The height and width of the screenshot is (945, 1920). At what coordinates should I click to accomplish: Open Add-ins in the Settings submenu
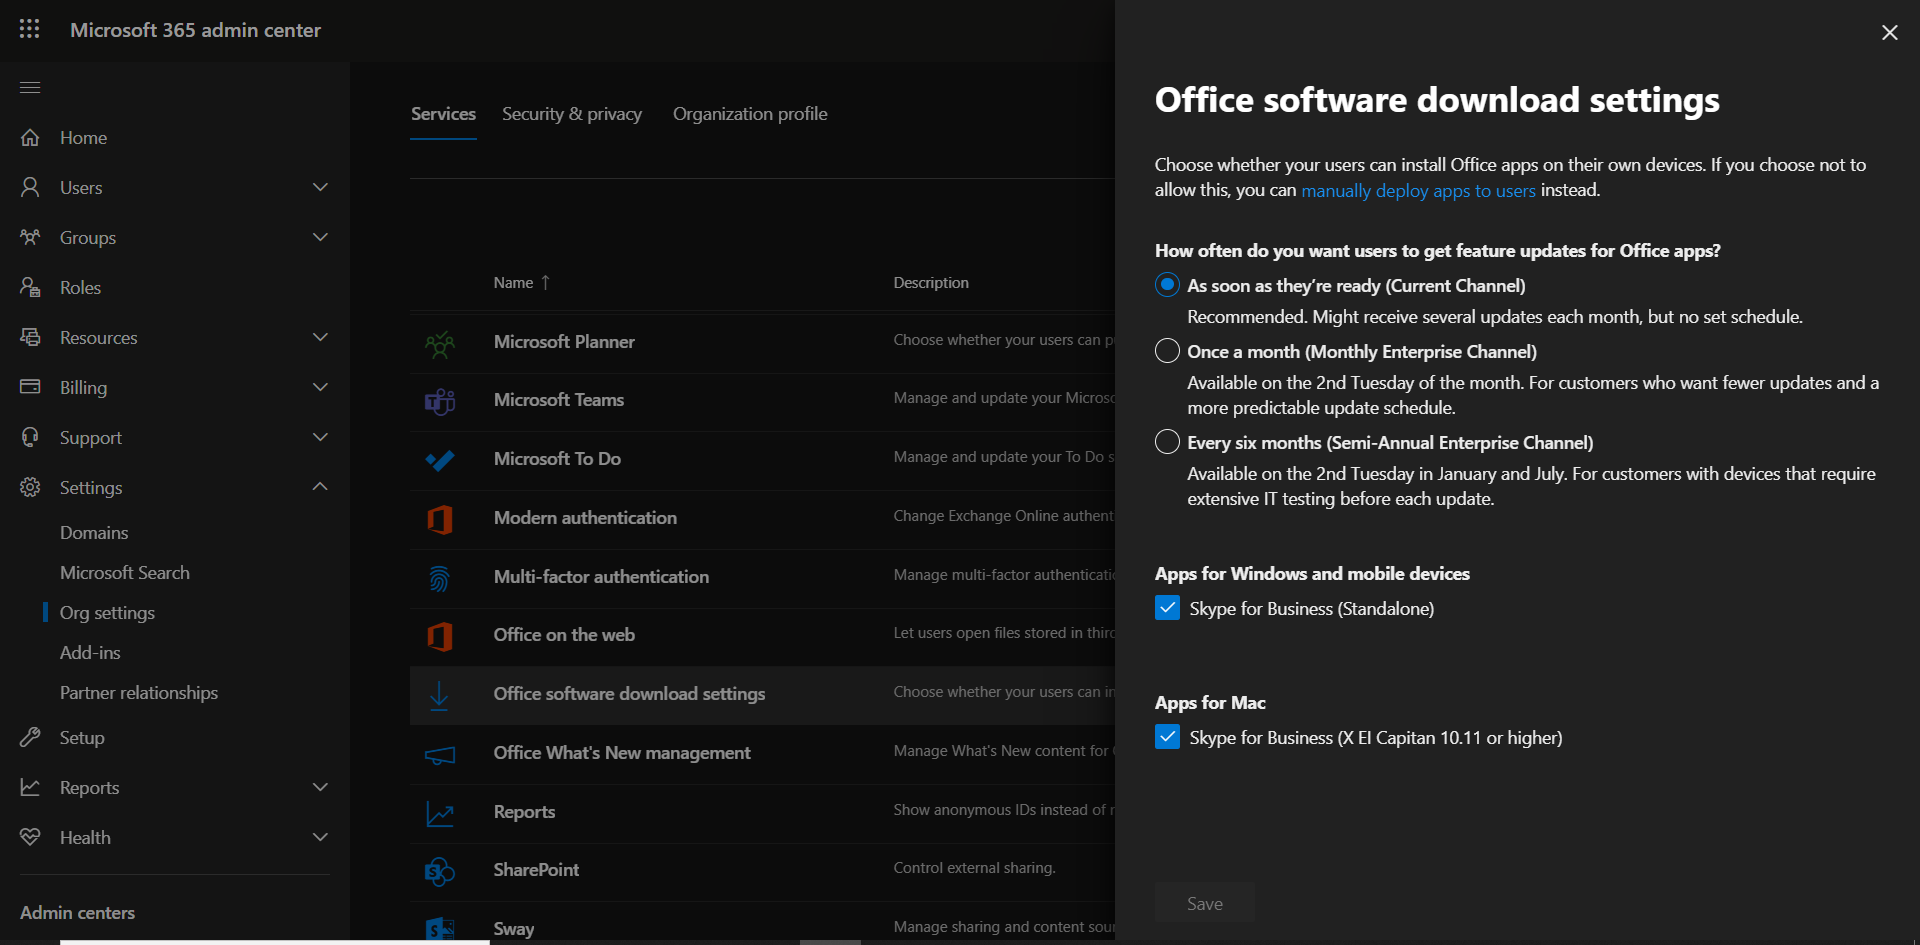[x=90, y=653]
